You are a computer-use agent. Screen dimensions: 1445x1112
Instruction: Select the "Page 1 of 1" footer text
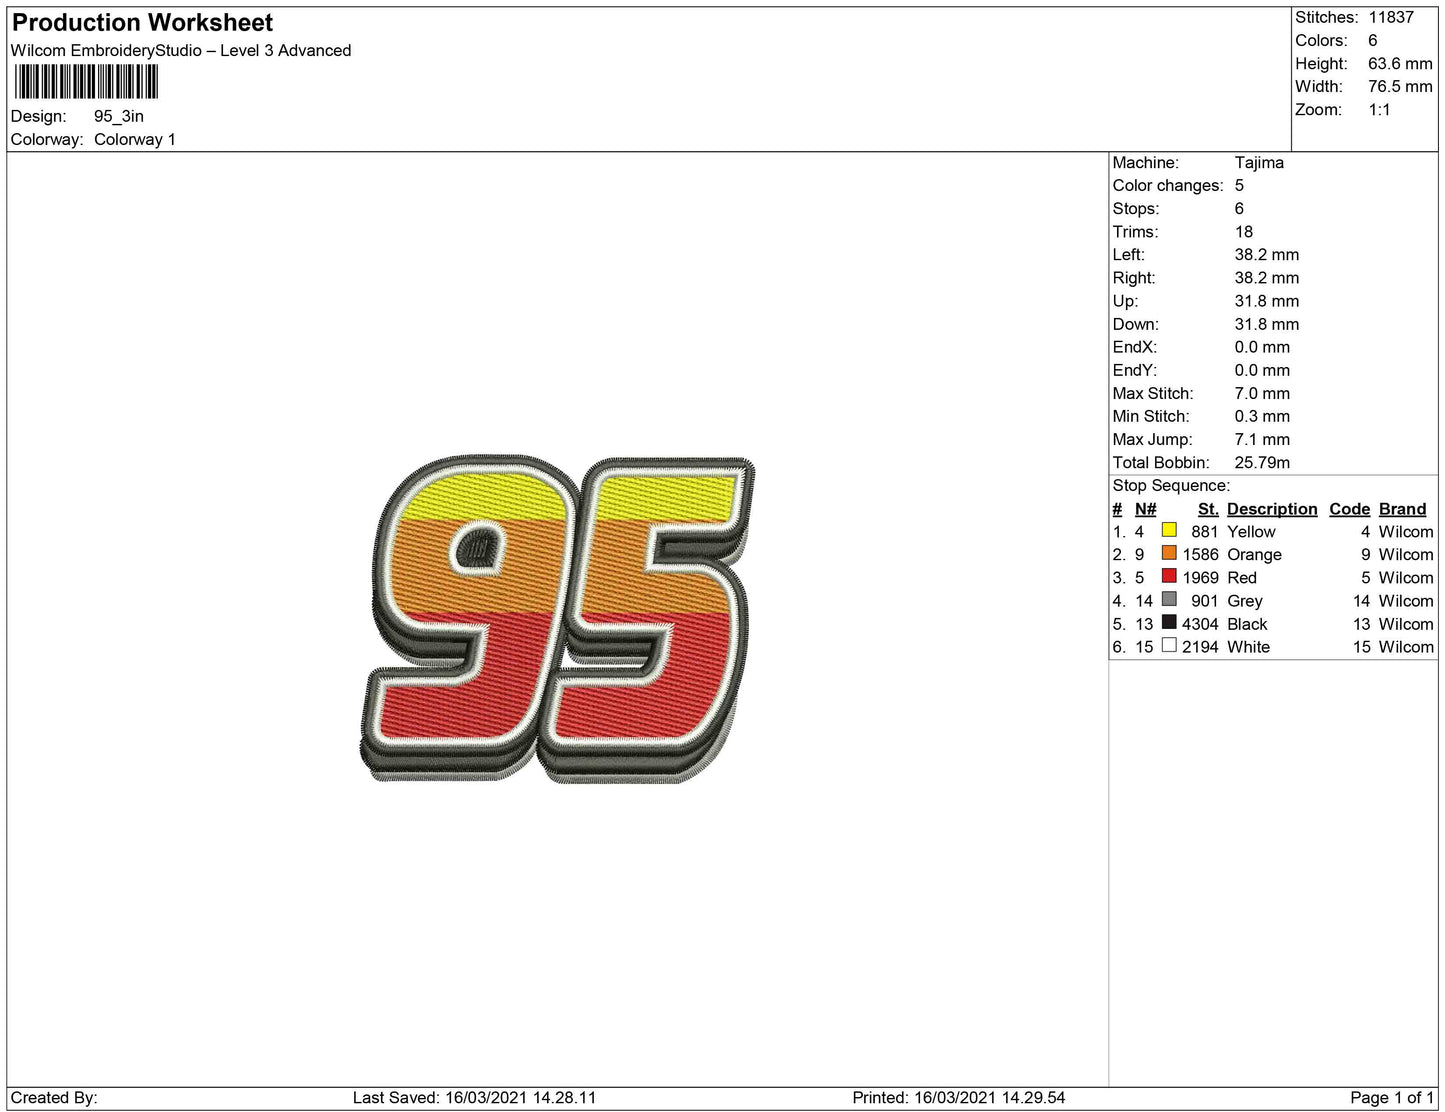[x=1392, y=1098]
